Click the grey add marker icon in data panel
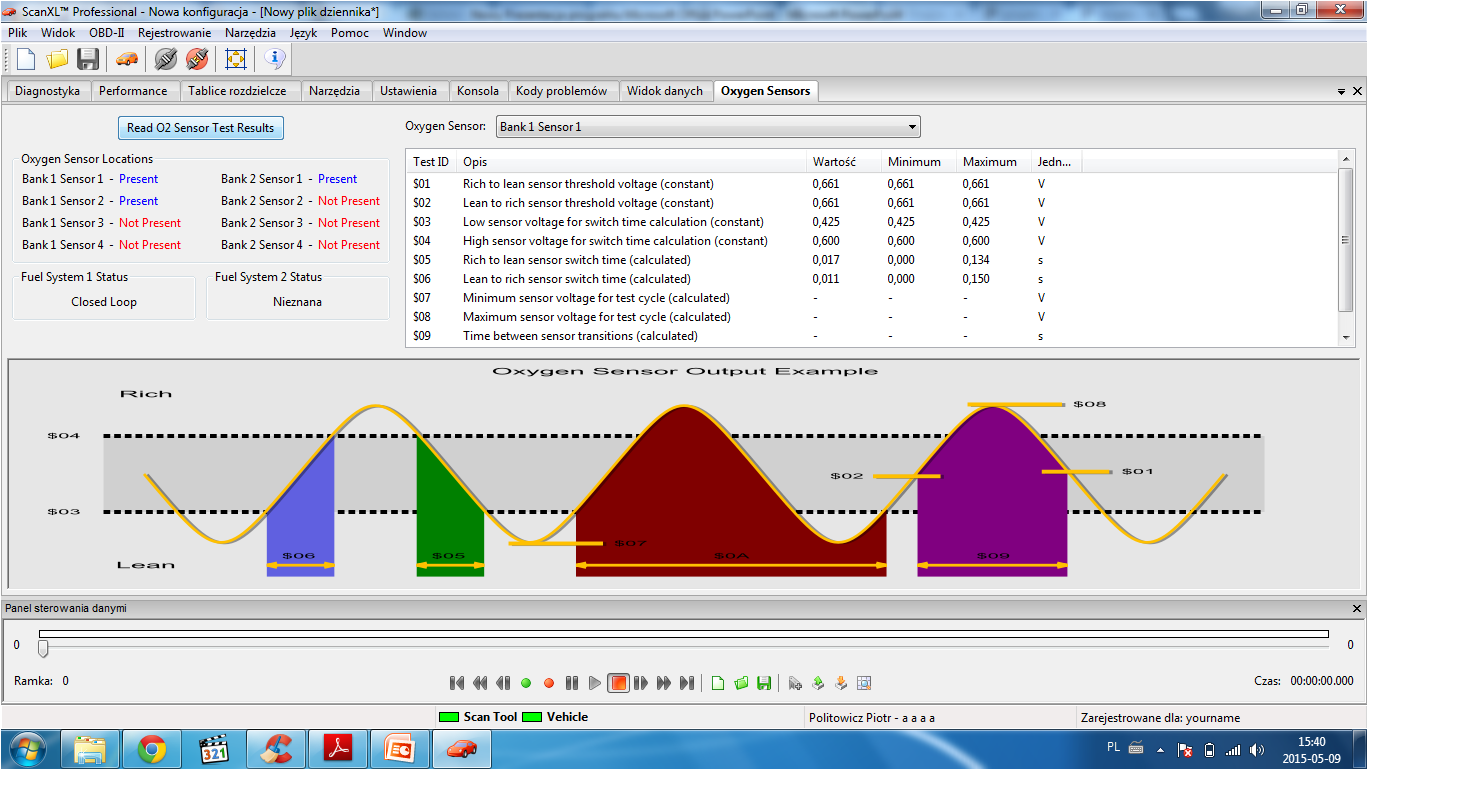Screen dimensions: 1472x800 click(x=795, y=683)
